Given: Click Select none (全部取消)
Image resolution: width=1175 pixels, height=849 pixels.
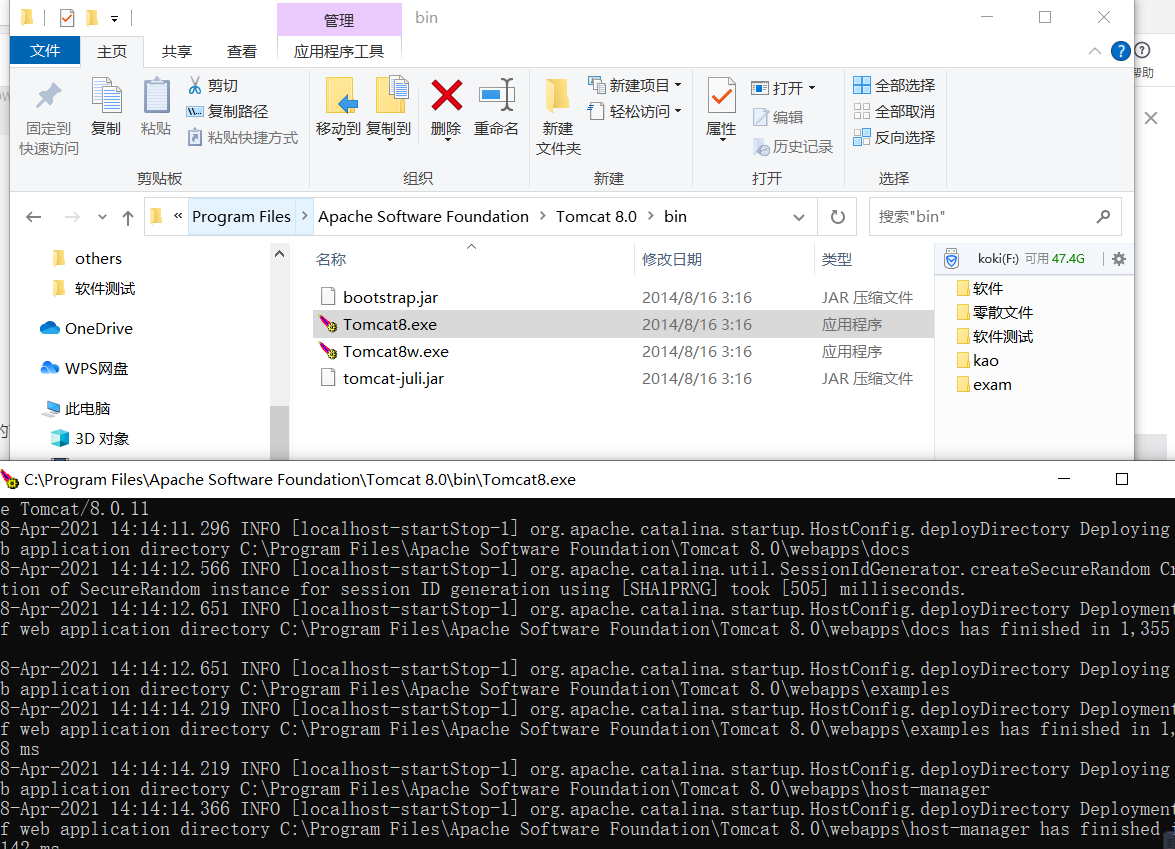Looking at the screenshot, I should pyautogui.click(x=894, y=112).
